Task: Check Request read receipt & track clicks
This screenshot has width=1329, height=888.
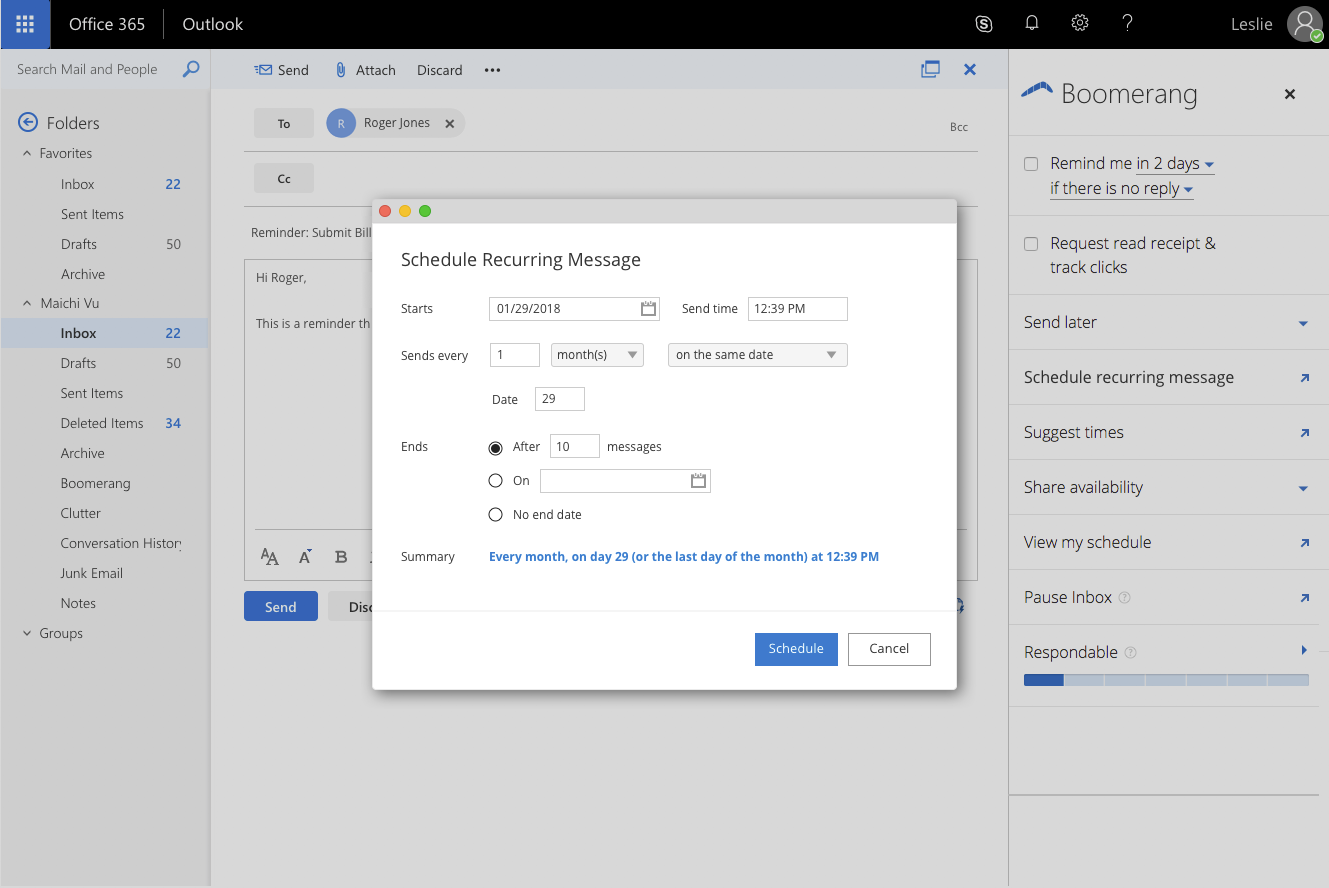Action: (x=1030, y=243)
